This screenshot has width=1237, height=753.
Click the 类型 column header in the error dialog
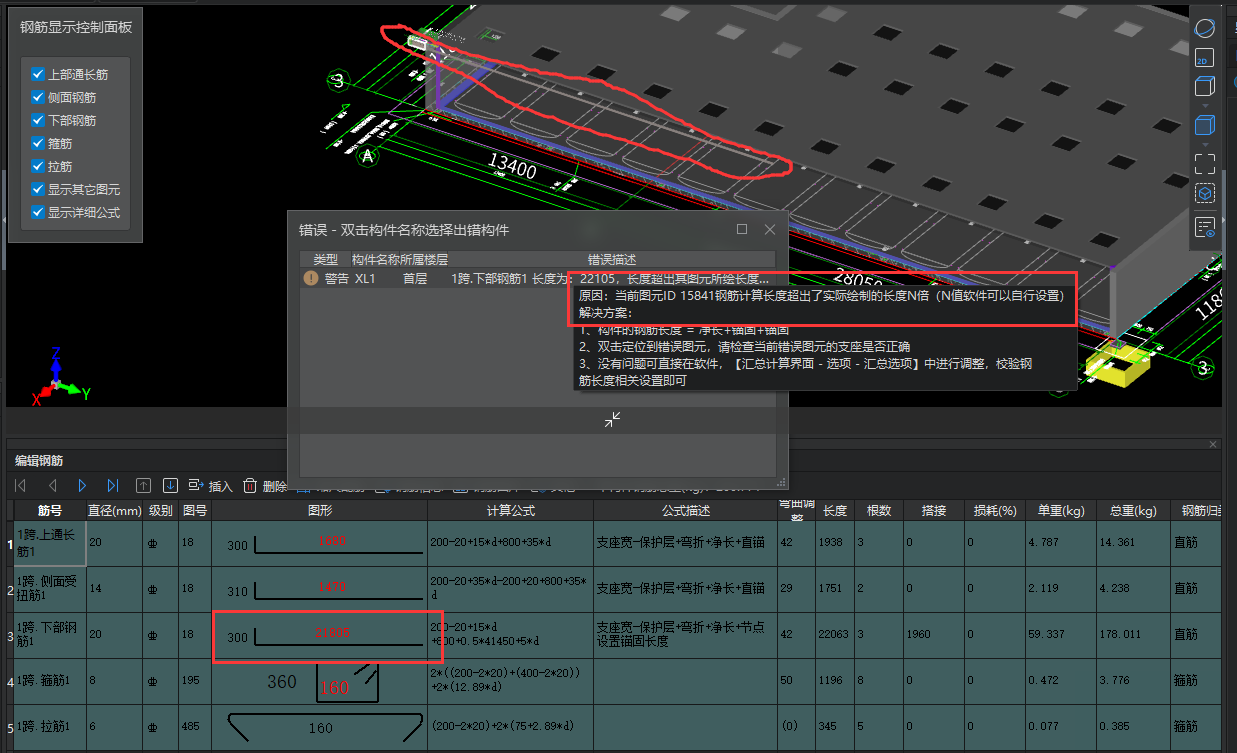pyautogui.click(x=326, y=260)
